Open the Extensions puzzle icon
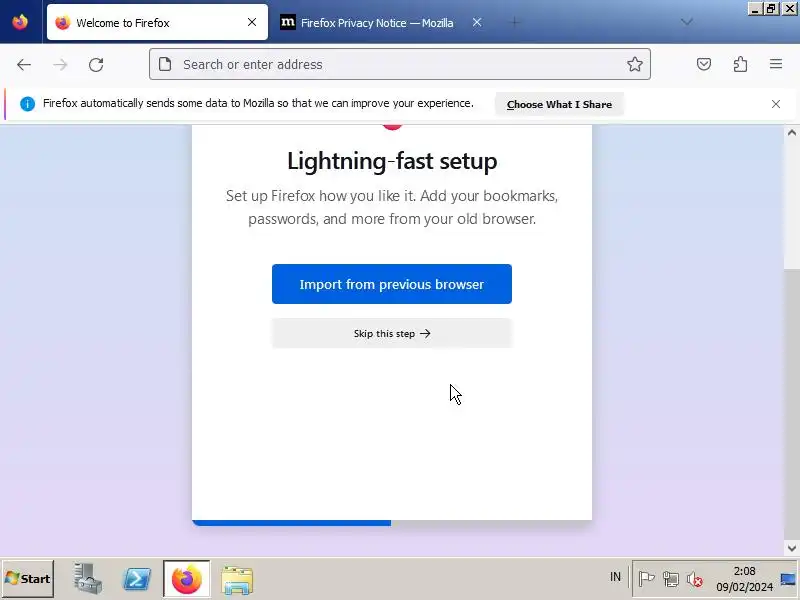The height and width of the screenshot is (600, 800). 740,64
